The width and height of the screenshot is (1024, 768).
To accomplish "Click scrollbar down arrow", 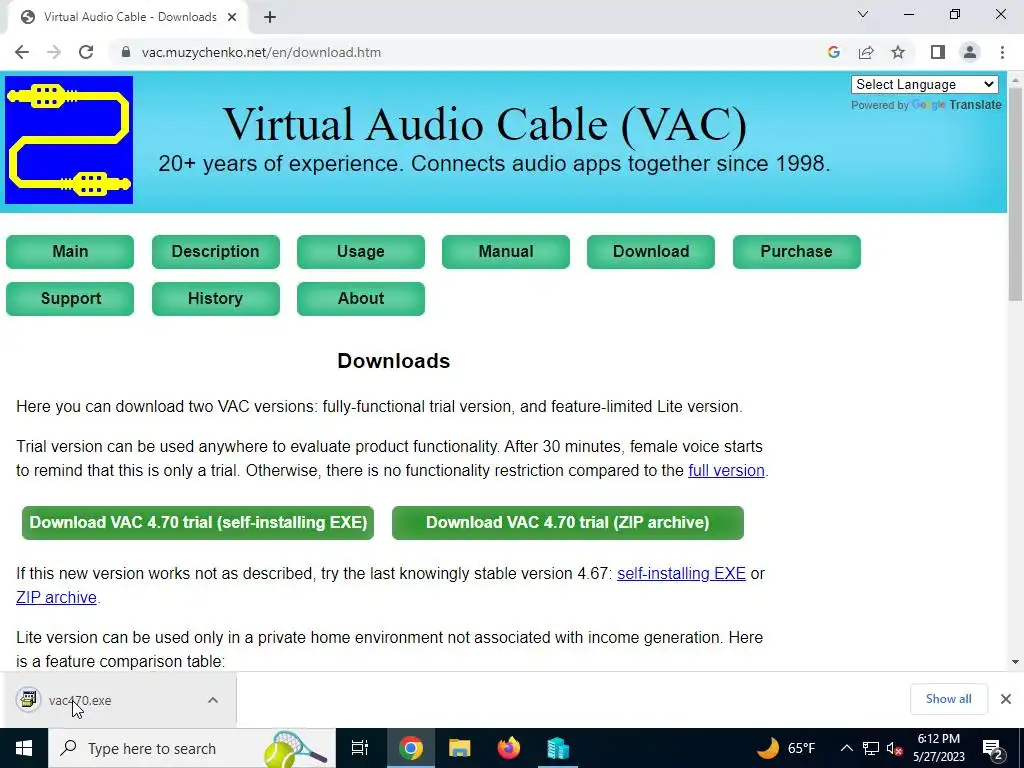I will 1015,662.
